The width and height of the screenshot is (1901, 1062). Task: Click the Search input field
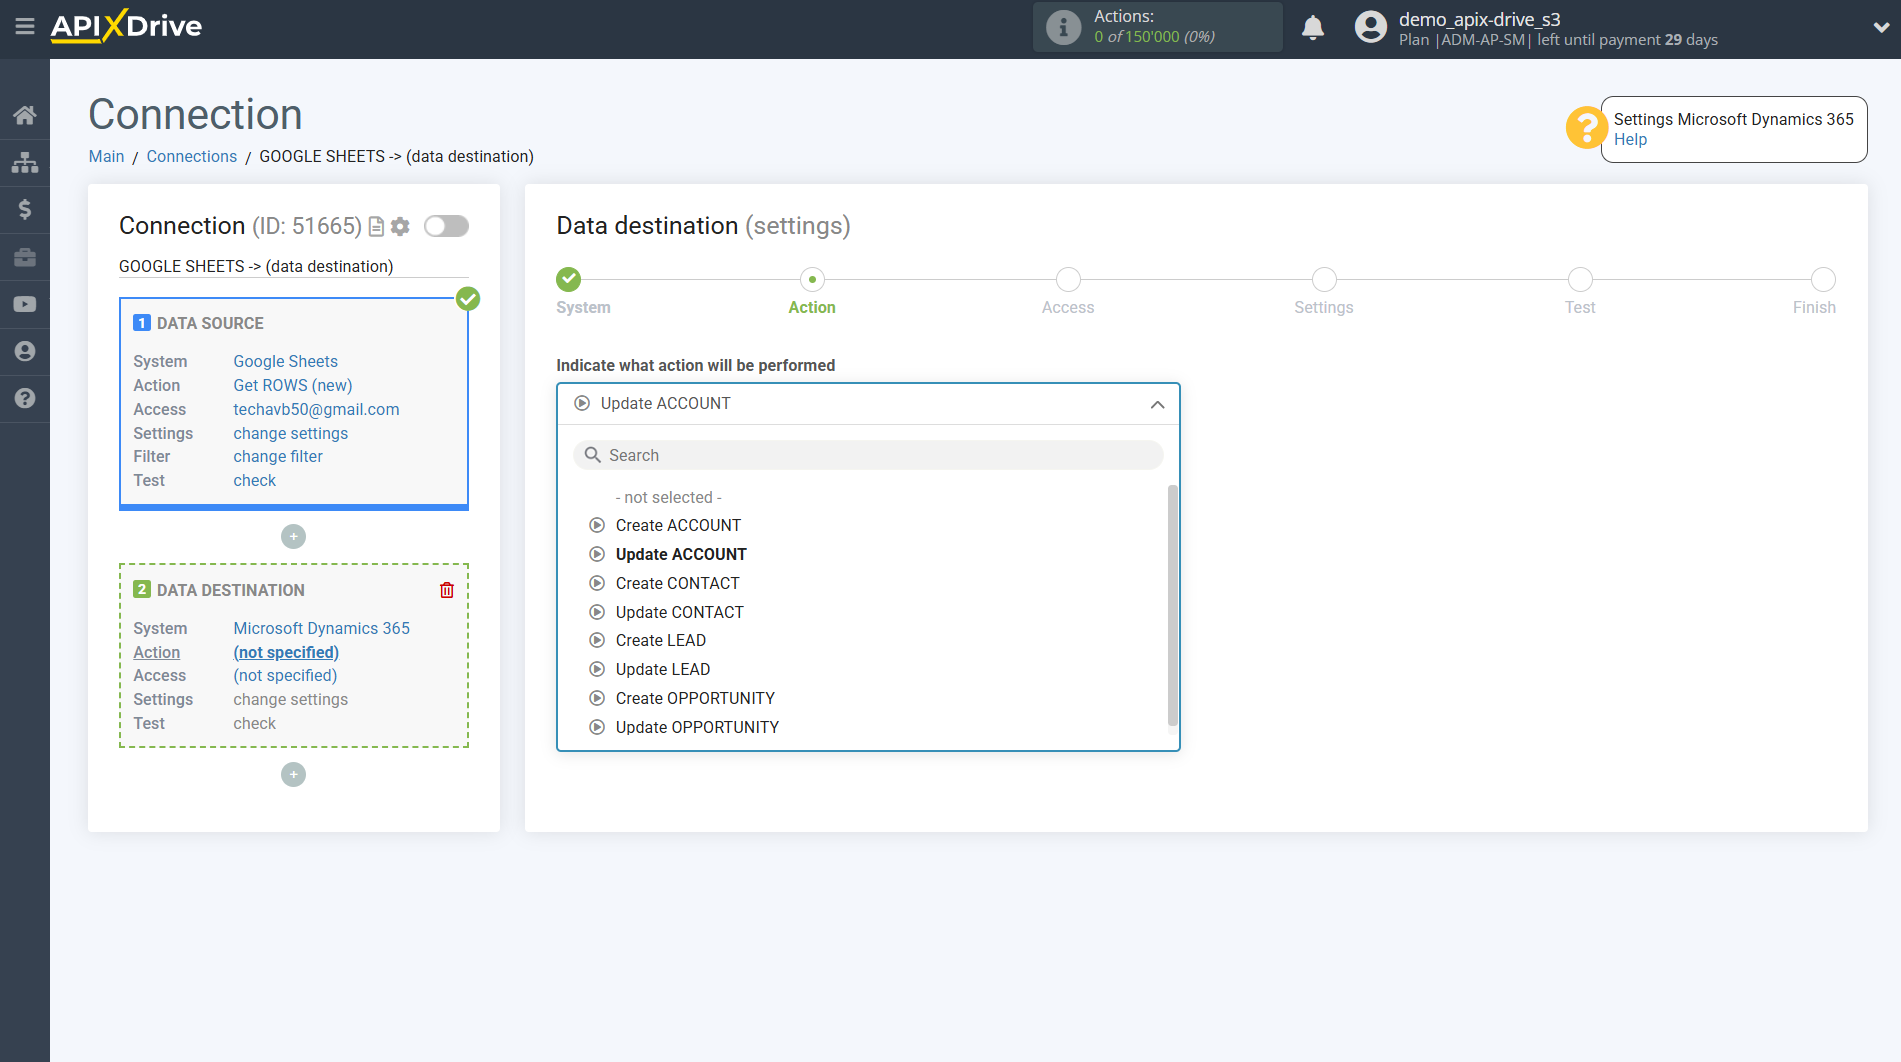coord(868,455)
